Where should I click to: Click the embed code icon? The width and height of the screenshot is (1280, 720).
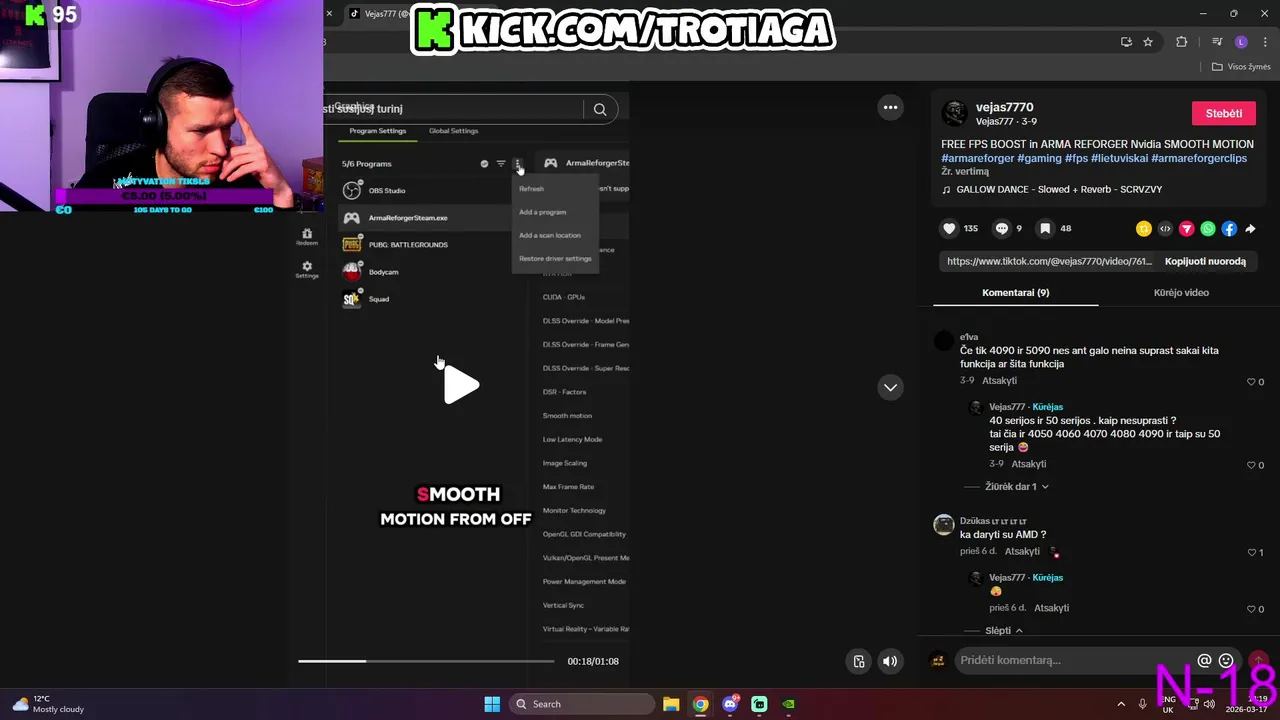point(1165,229)
